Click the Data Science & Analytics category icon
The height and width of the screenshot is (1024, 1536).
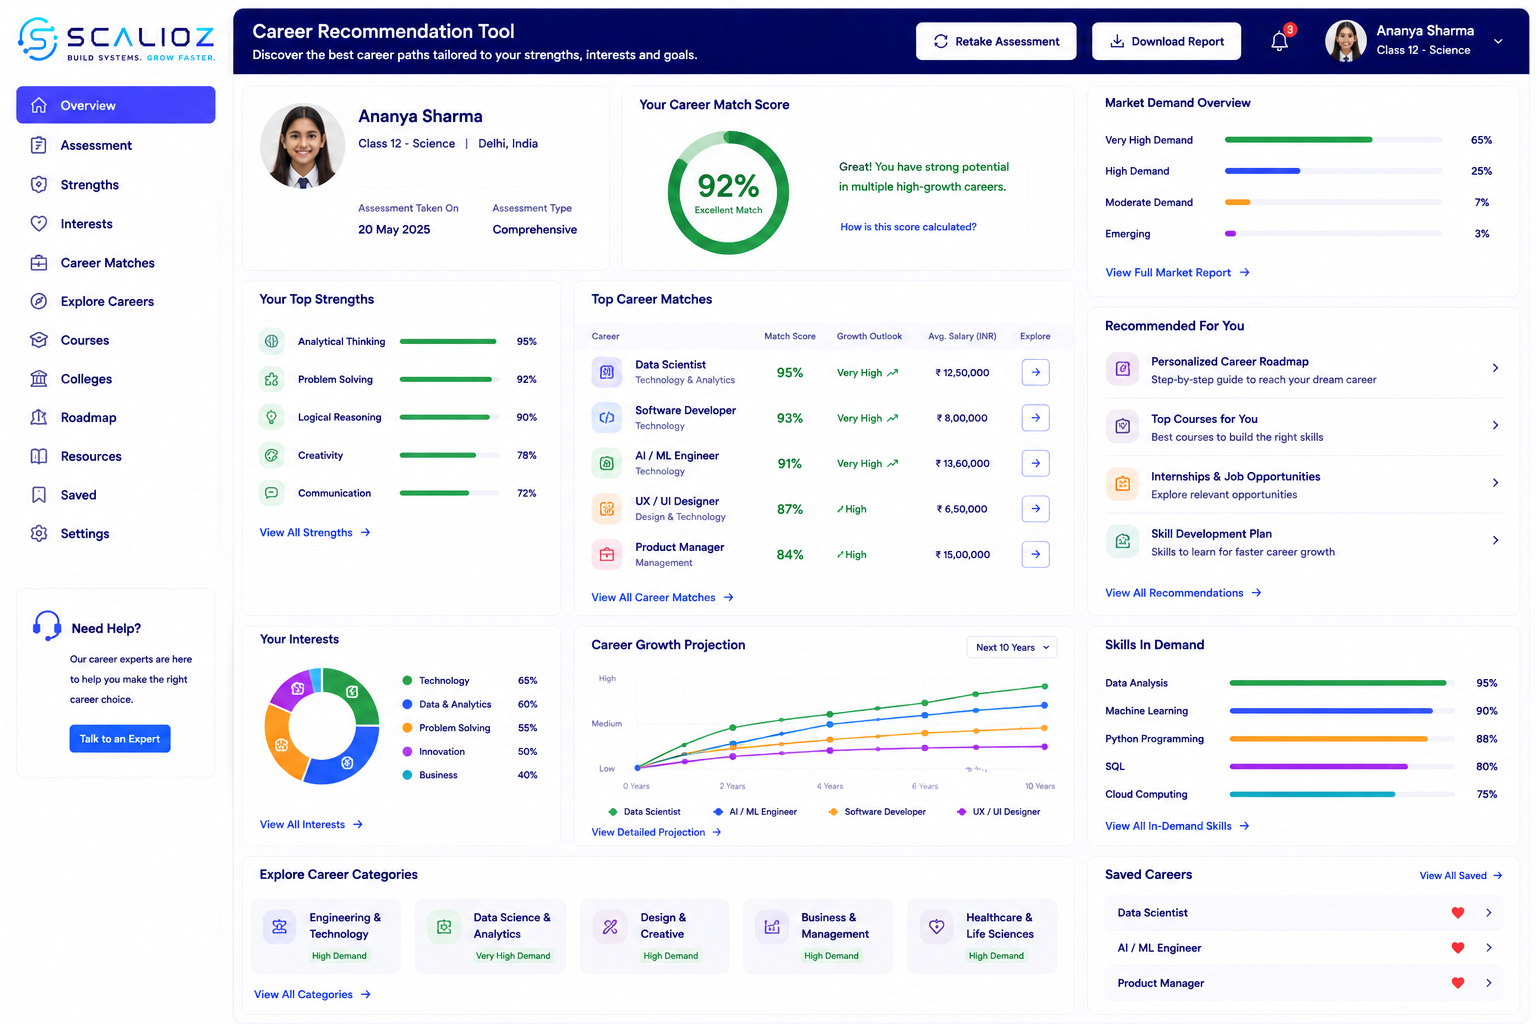pos(445,927)
